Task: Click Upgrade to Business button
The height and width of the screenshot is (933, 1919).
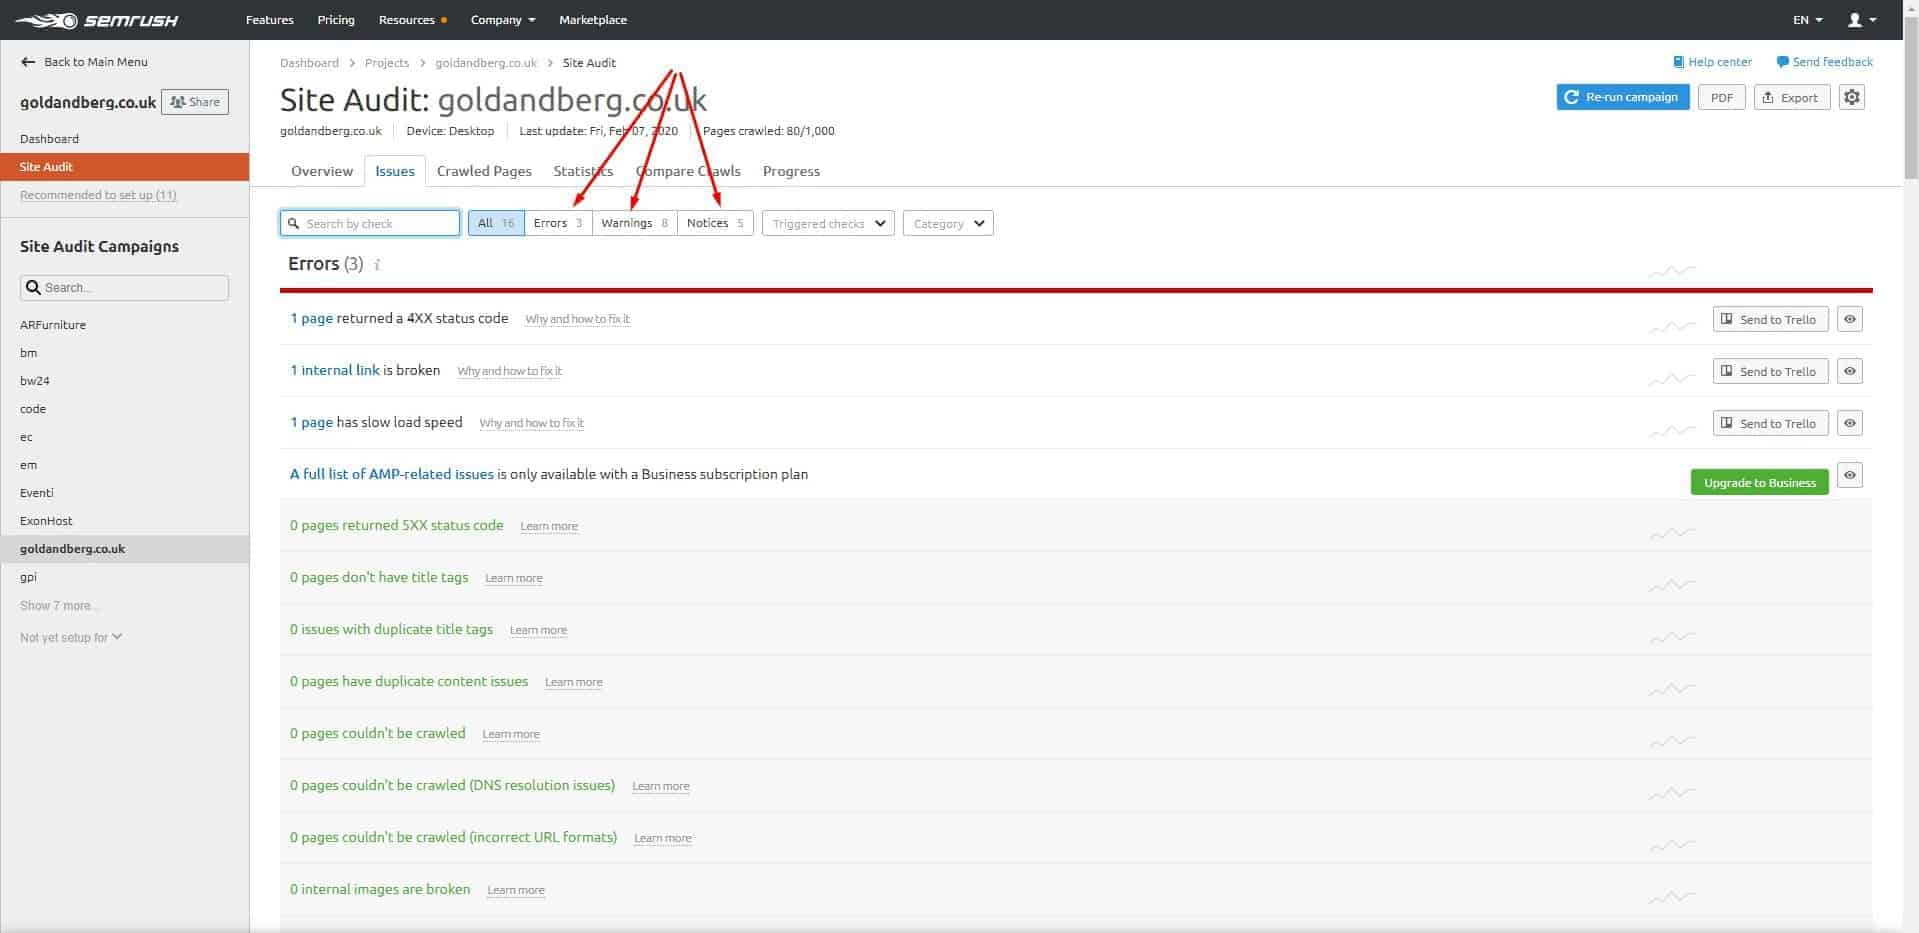Action: point(1760,482)
